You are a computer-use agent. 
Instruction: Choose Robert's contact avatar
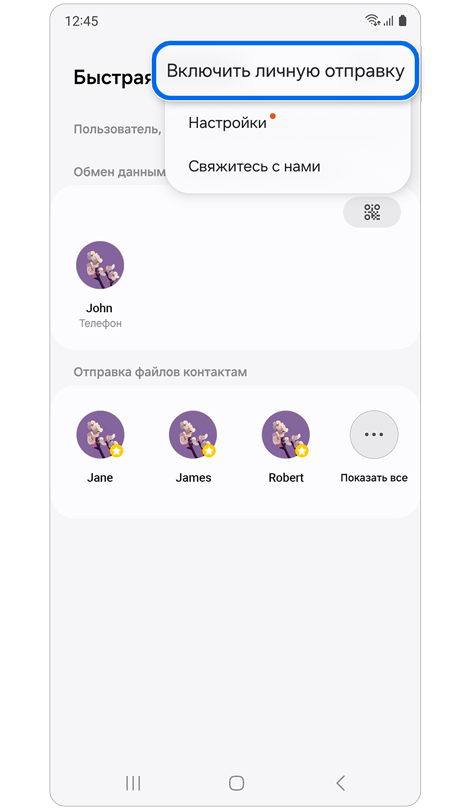click(x=286, y=434)
